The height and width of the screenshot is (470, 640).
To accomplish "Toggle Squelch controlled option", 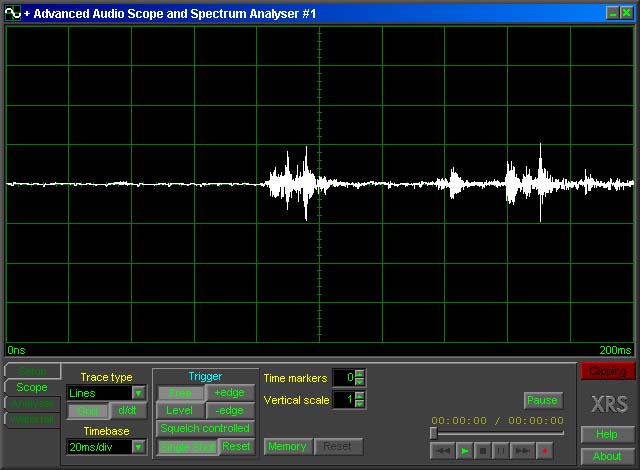I will (x=205, y=428).
